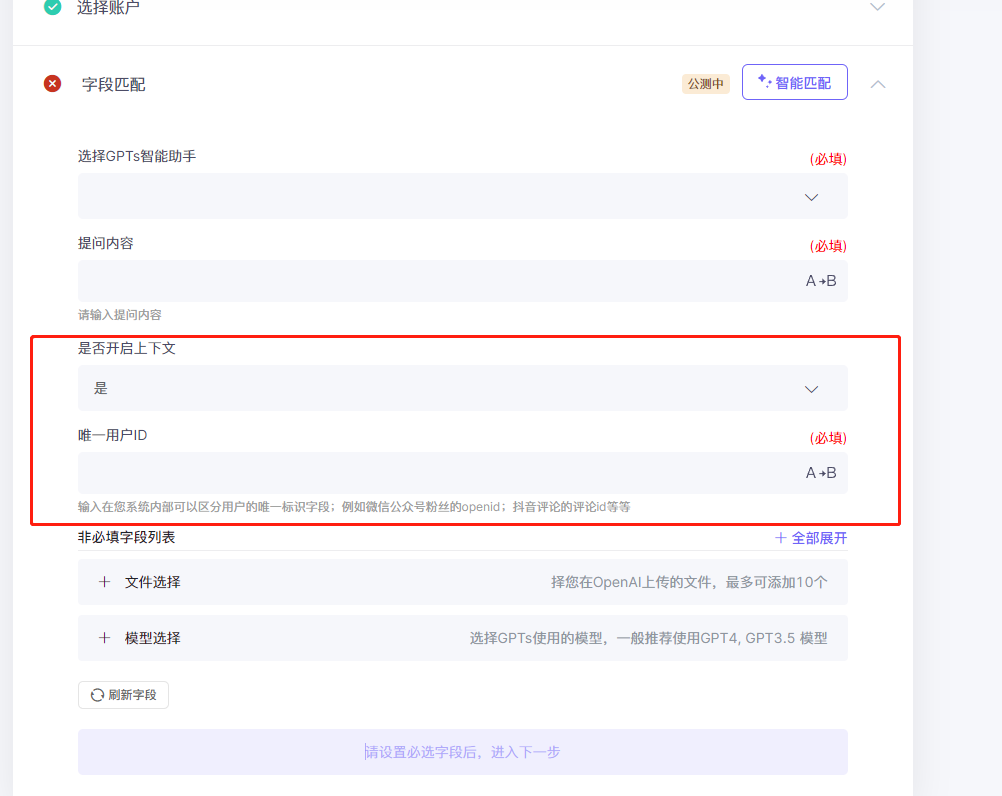
Task: Click the chevron arrow of 是否开启上下文
Action: (811, 389)
